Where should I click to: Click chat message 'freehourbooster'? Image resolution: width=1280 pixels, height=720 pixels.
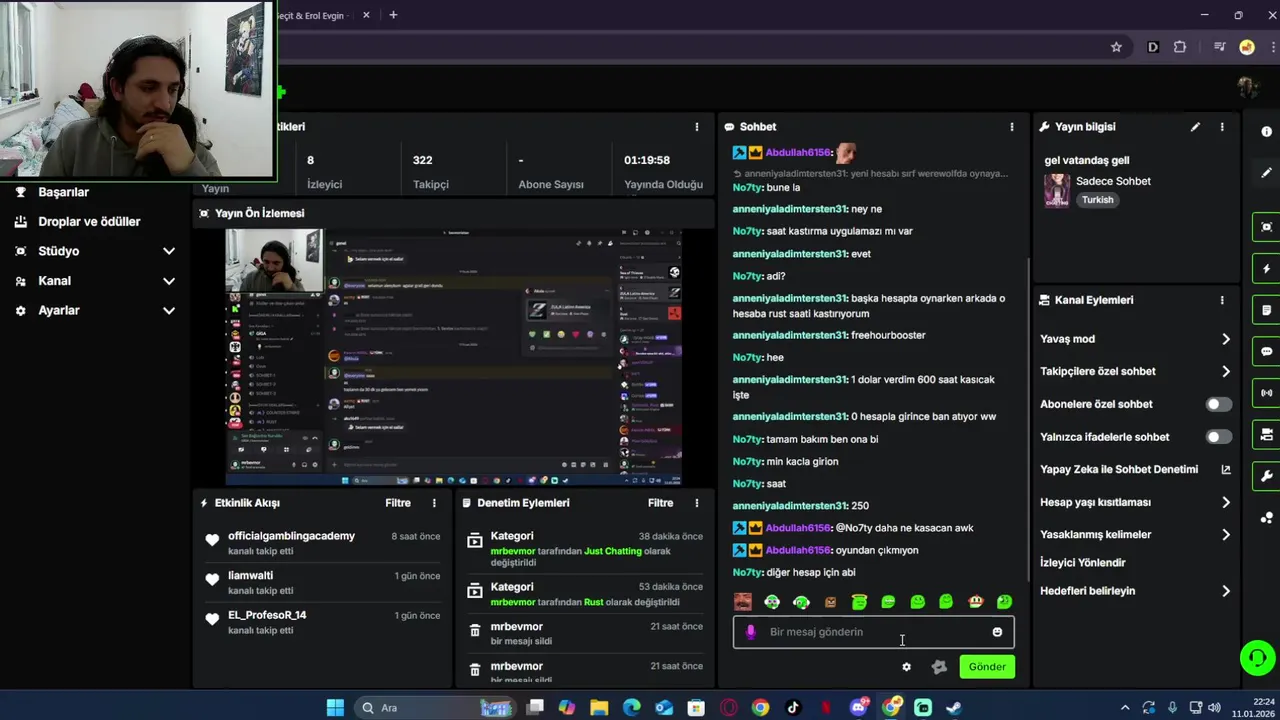(x=888, y=335)
